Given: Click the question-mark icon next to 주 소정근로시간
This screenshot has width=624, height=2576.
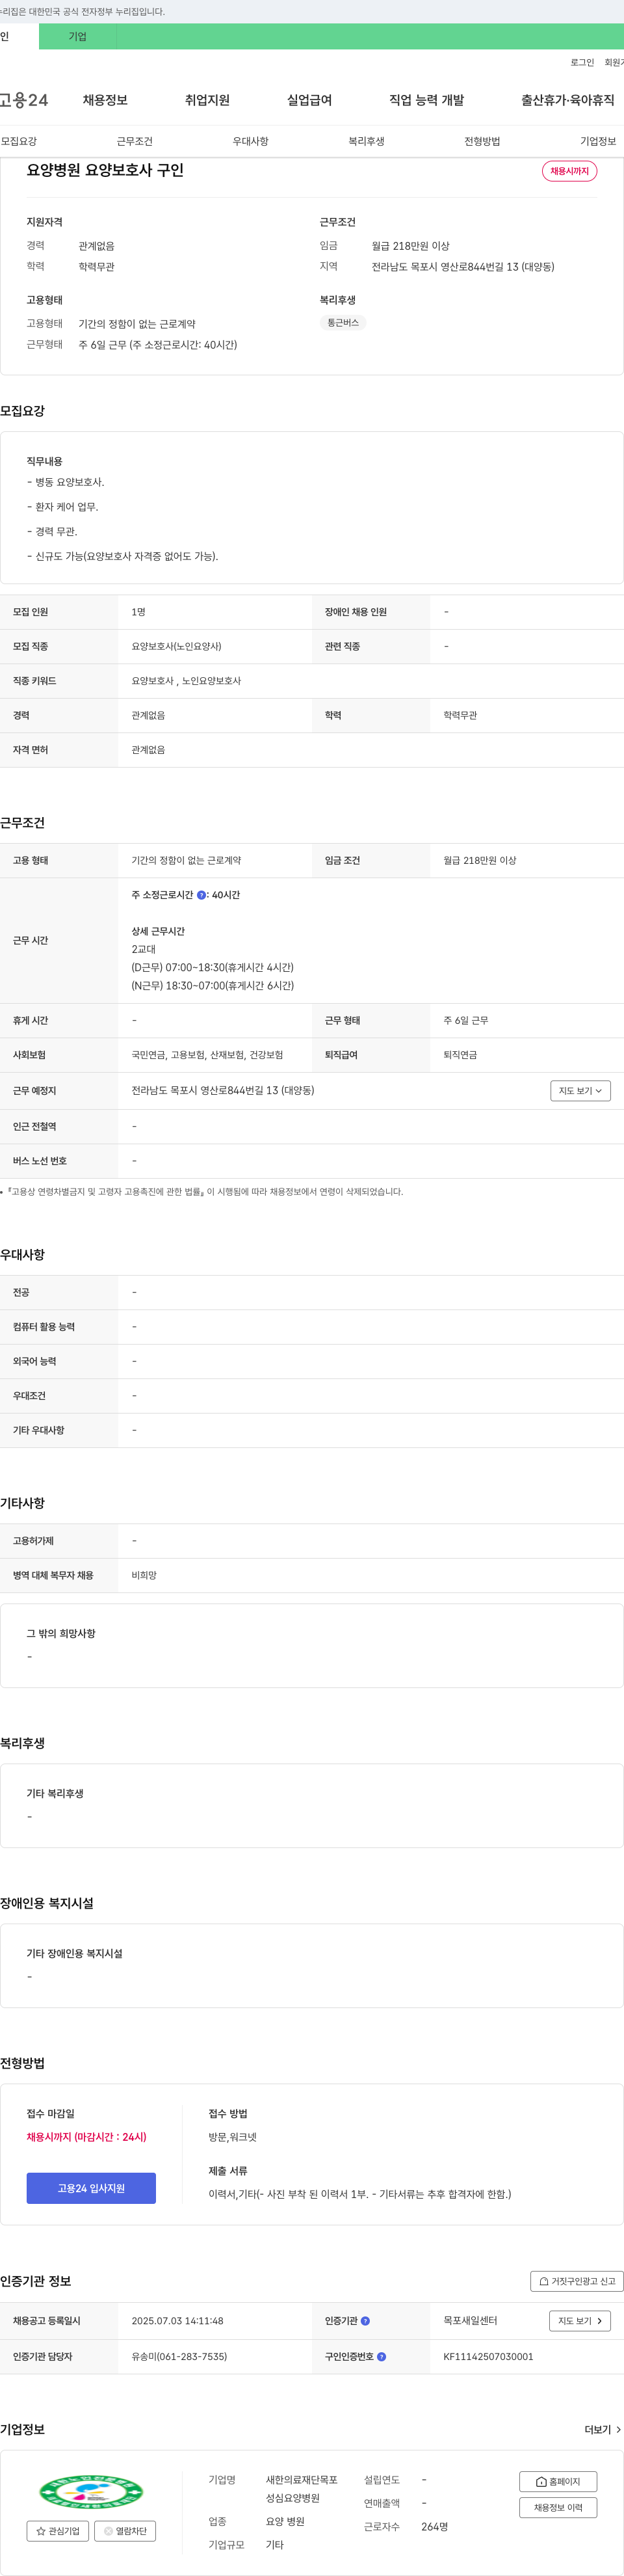Looking at the screenshot, I should 201,895.
